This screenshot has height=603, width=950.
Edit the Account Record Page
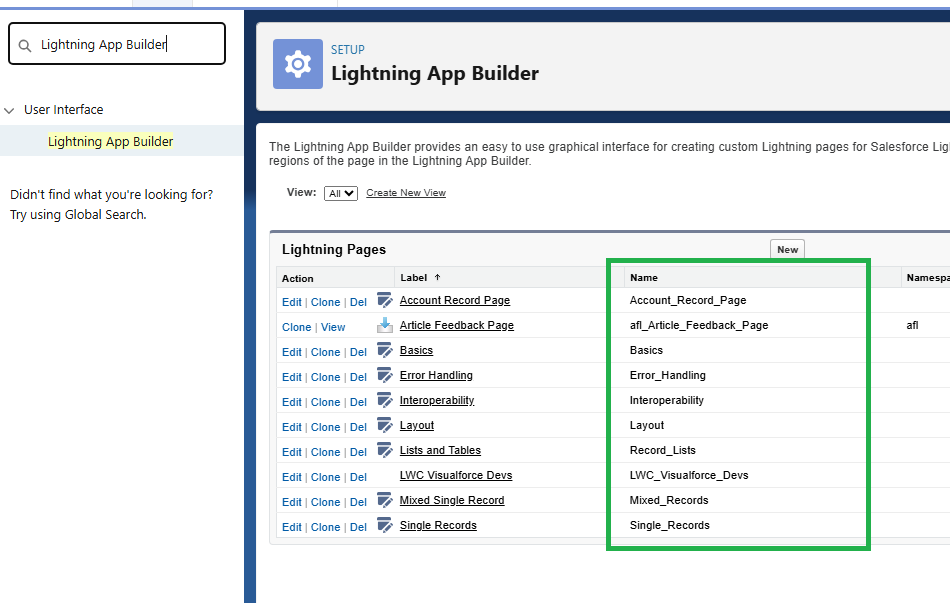291,302
